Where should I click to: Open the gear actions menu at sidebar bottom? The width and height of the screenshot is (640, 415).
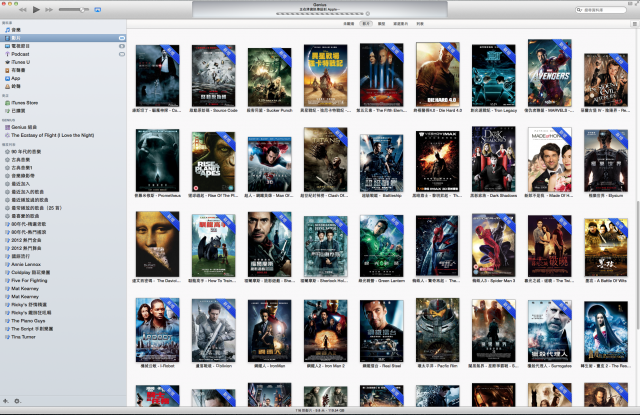point(17,401)
